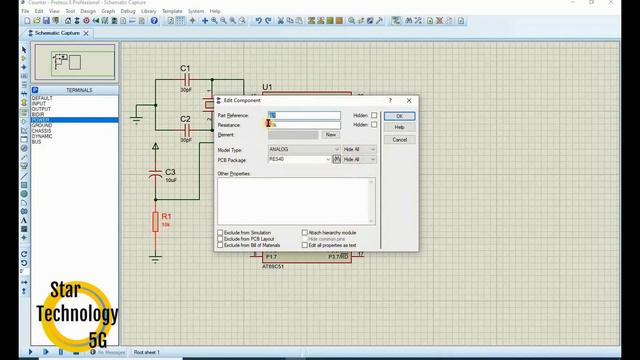Open the Template menu

pos(172,11)
